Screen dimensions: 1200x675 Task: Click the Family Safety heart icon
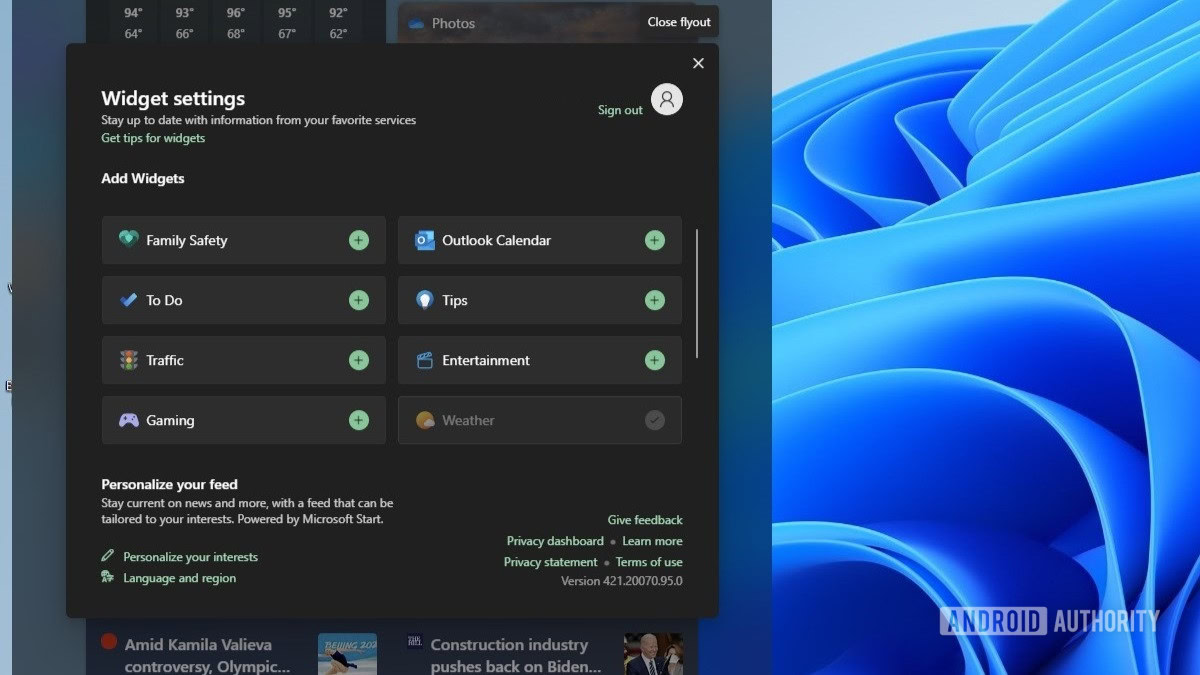[128, 240]
